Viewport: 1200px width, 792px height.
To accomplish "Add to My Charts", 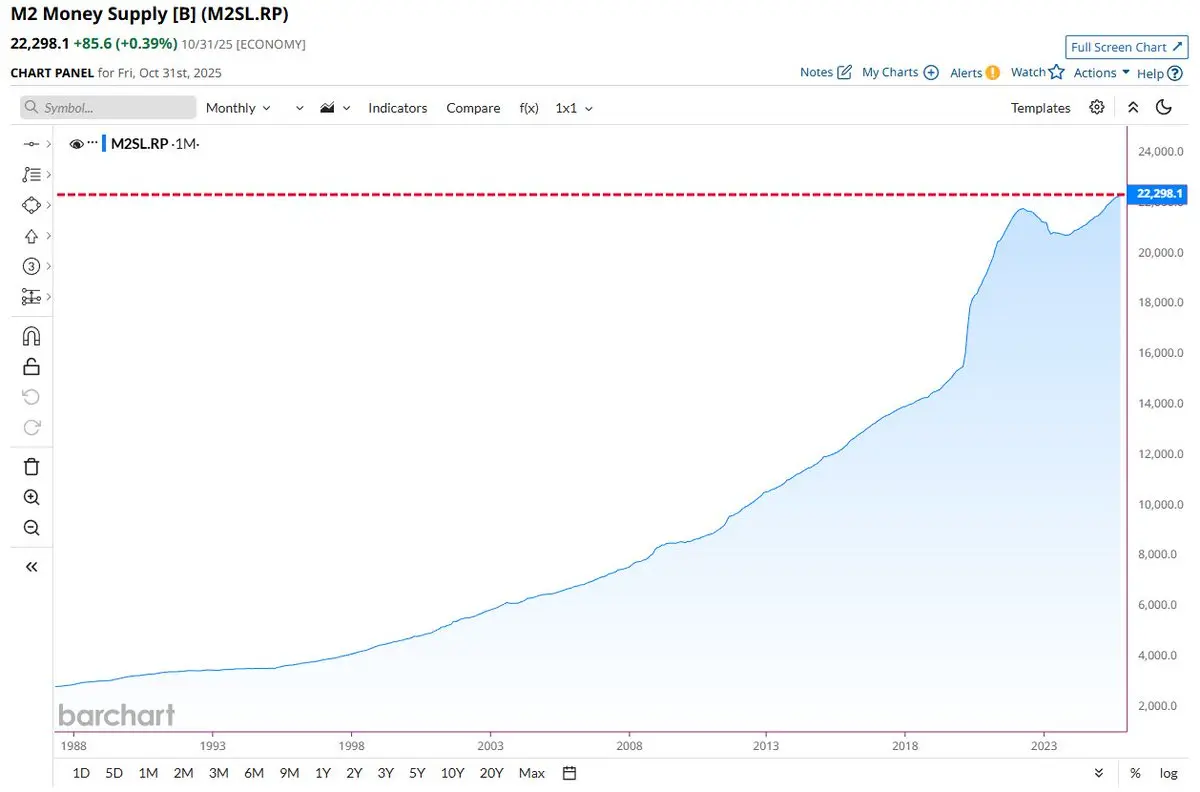I will tap(900, 72).
